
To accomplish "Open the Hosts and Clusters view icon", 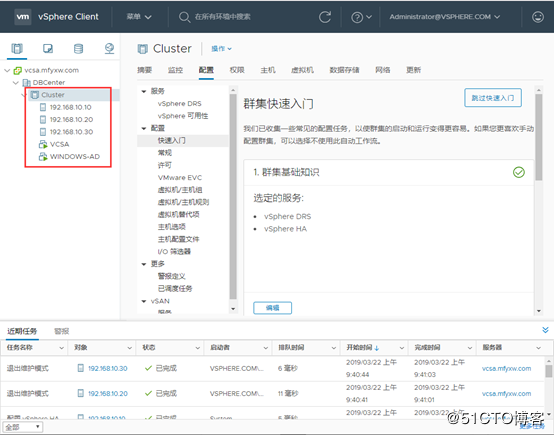I will [x=17, y=48].
